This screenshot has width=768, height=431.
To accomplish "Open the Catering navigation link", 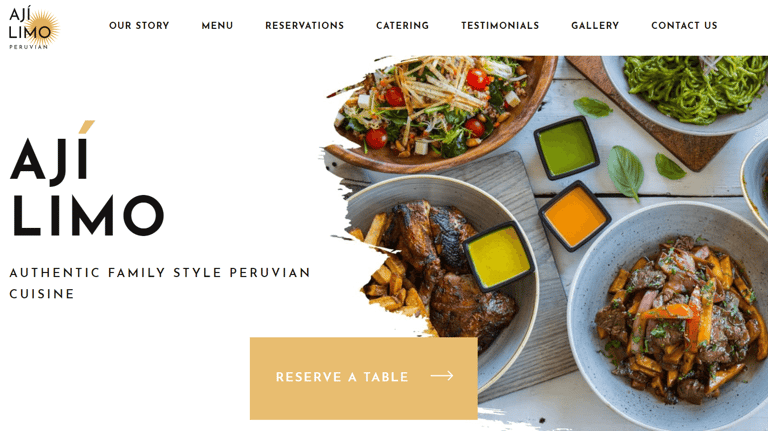I will point(402,25).
